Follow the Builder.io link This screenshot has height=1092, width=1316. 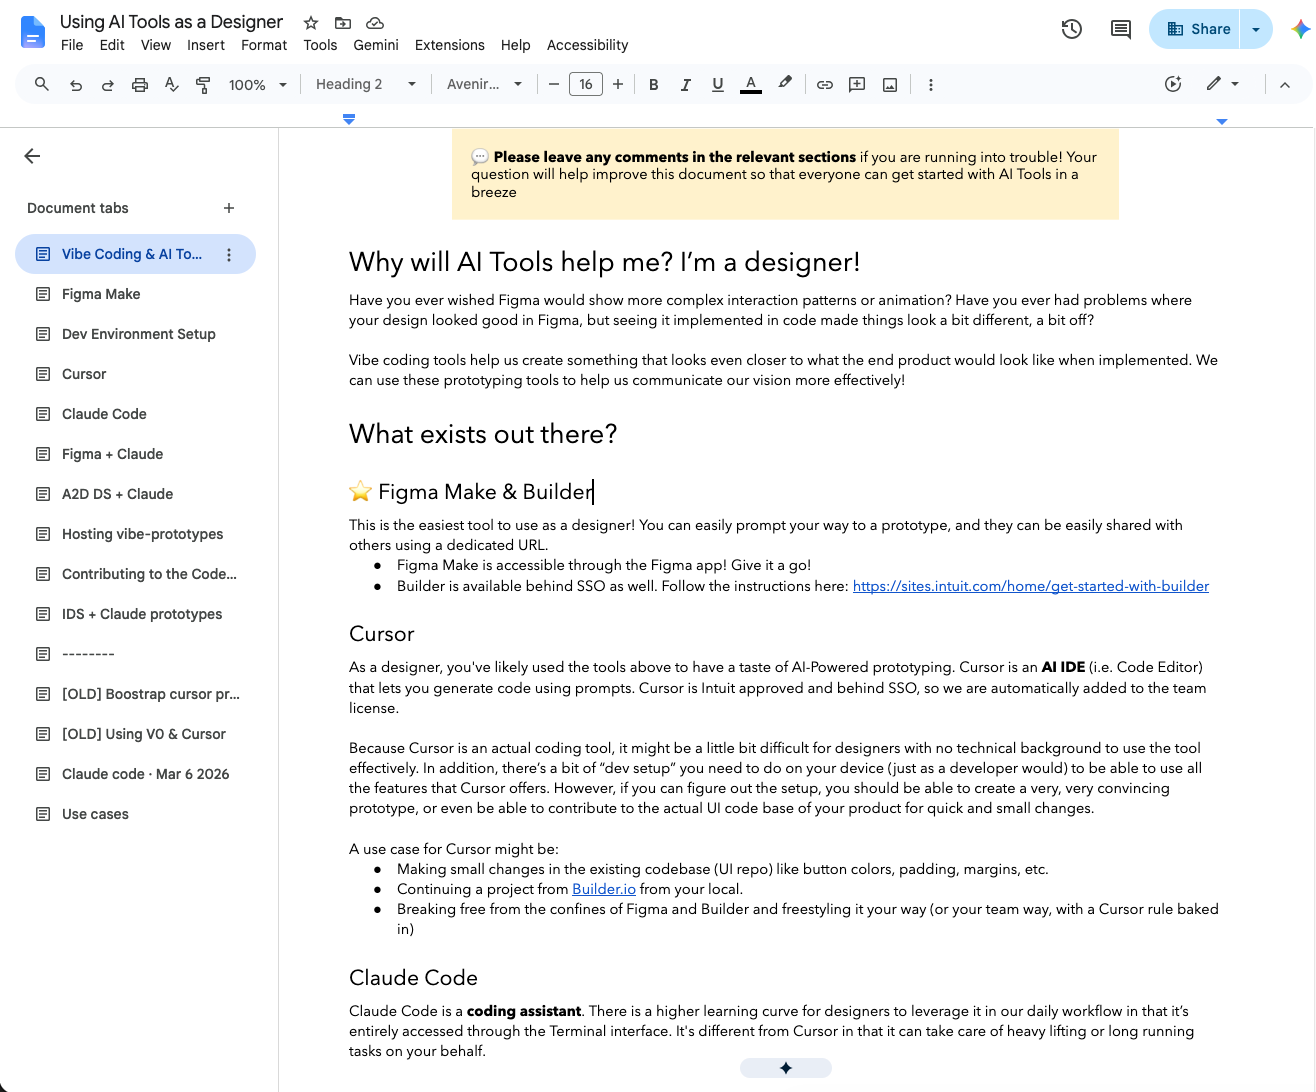pyautogui.click(x=604, y=889)
